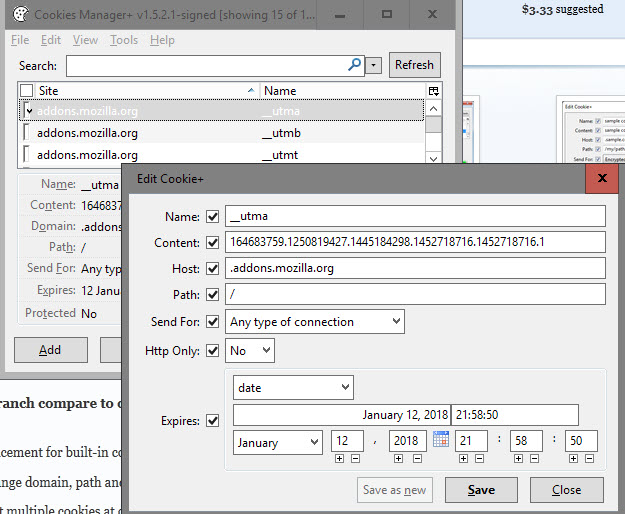Open the expires type 'date' dropdown
Viewport: 625px width, 514px height.
[293, 387]
